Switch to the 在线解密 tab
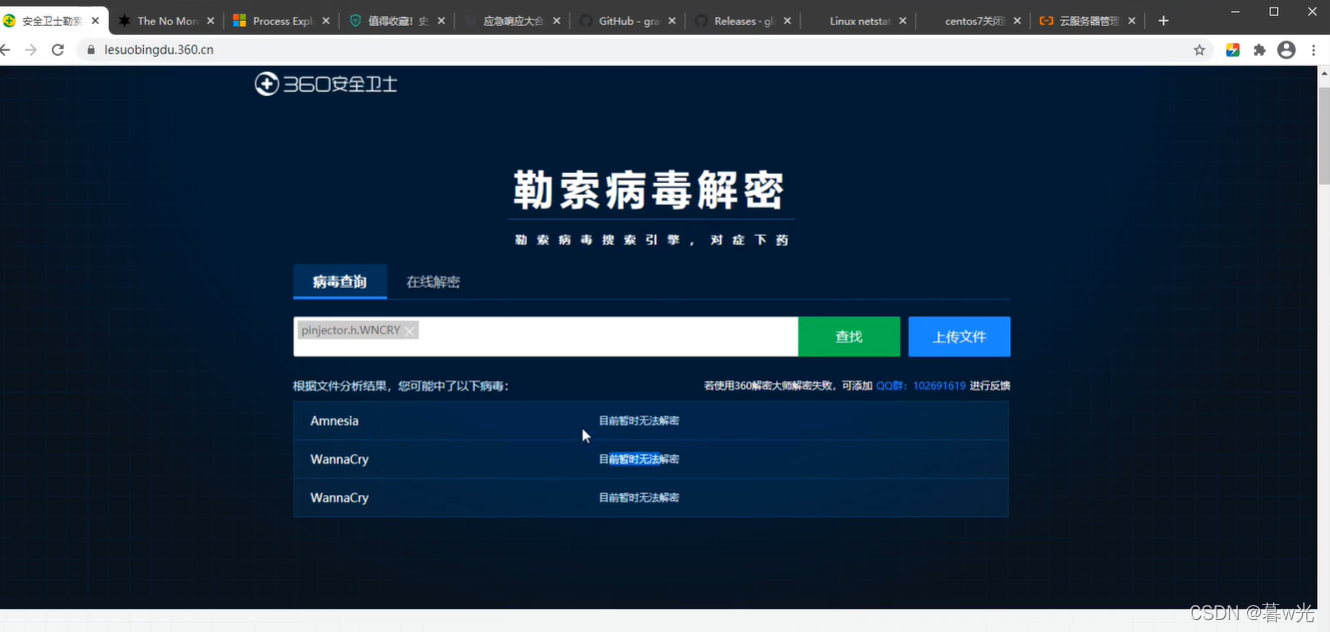This screenshot has height=632, width=1330. [x=432, y=282]
